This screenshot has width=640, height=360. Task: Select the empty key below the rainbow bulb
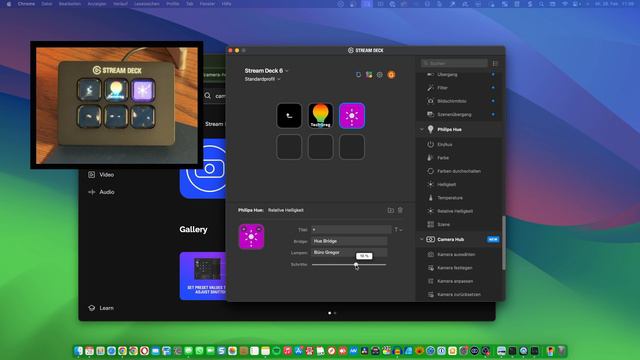(320, 147)
